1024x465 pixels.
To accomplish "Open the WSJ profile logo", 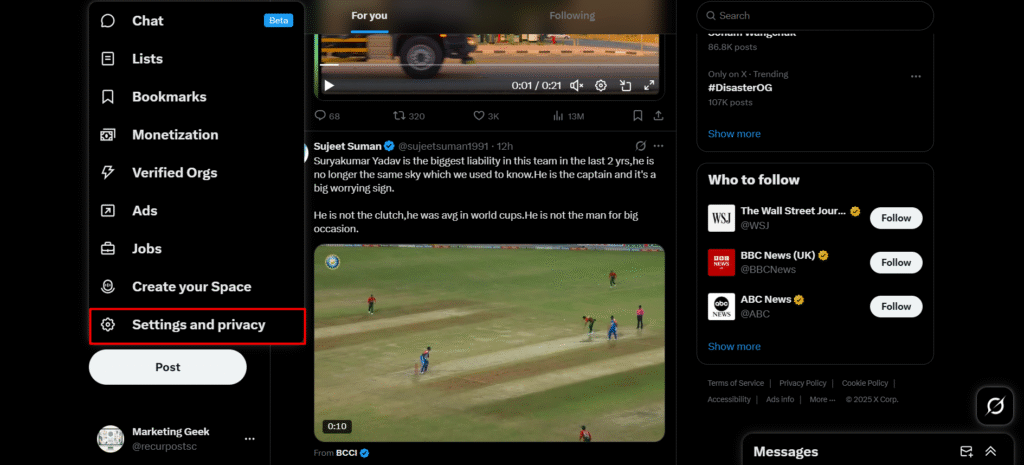I will pos(722,218).
